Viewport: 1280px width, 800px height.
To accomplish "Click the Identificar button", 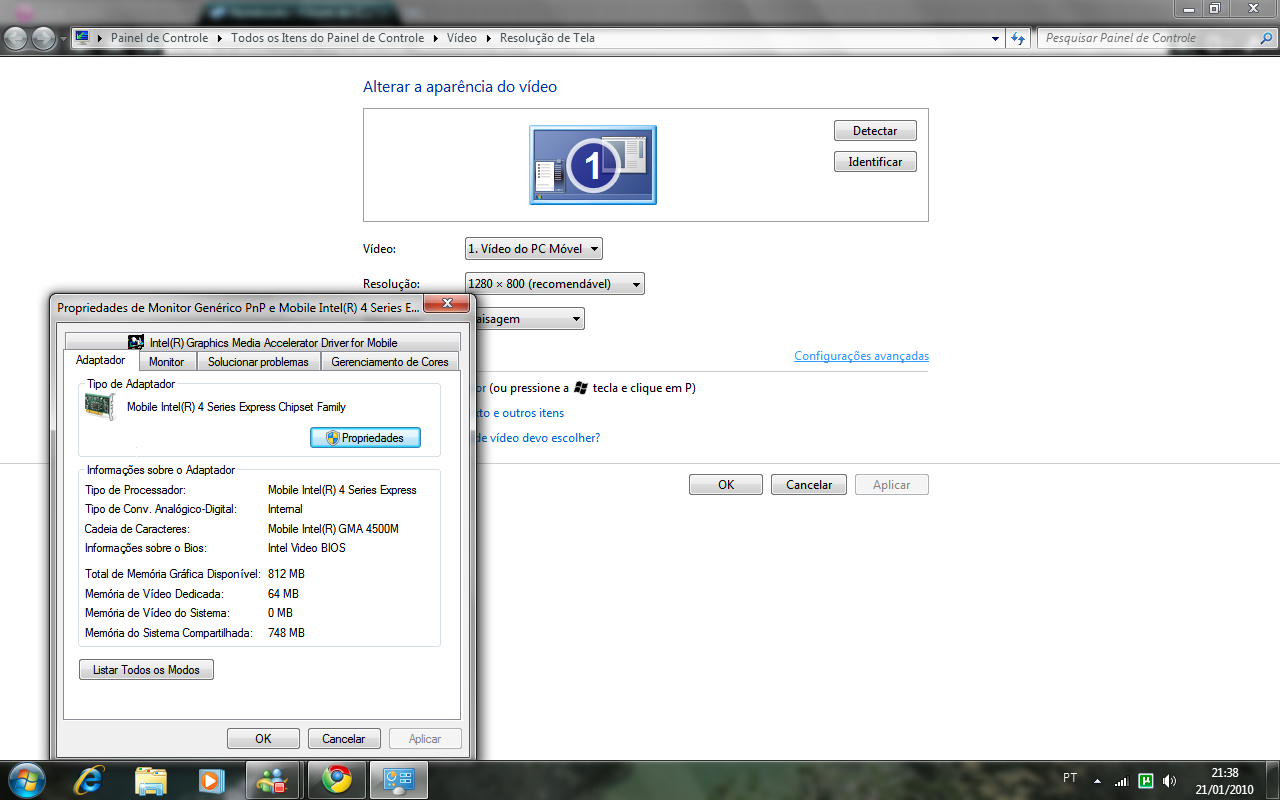I will [875, 162].
